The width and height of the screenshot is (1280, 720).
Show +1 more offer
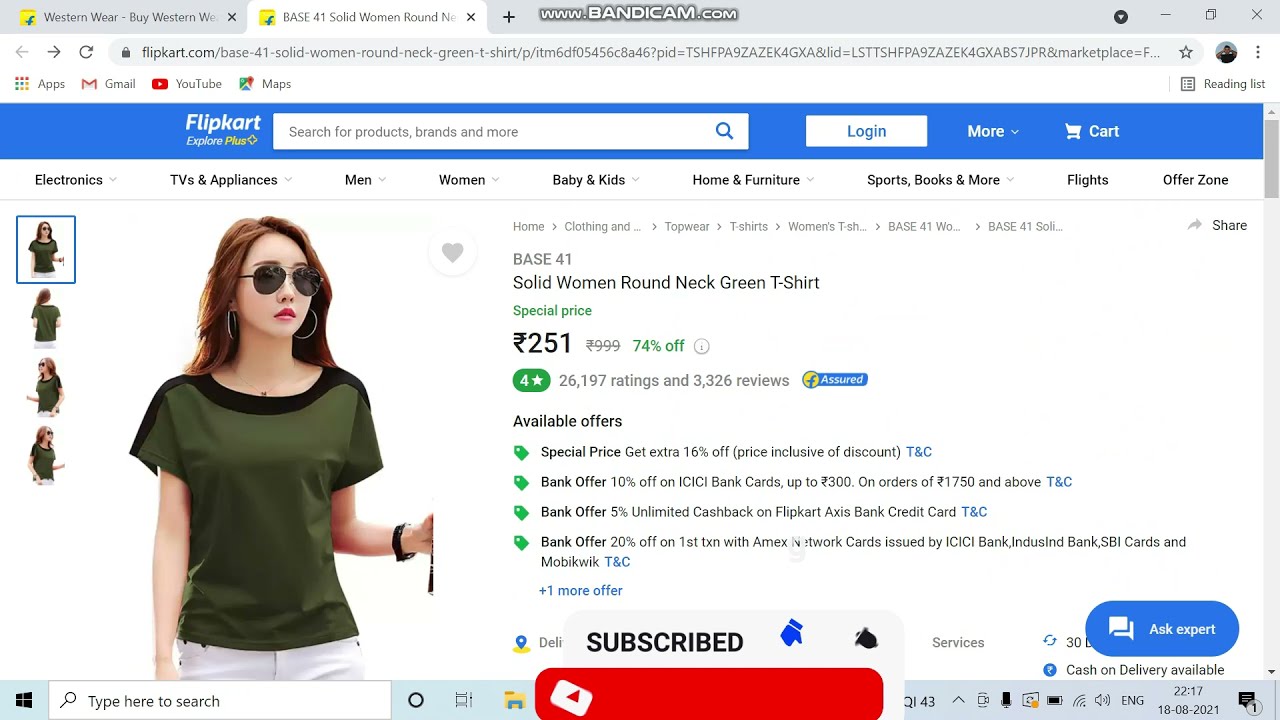[x=580, y=591]
